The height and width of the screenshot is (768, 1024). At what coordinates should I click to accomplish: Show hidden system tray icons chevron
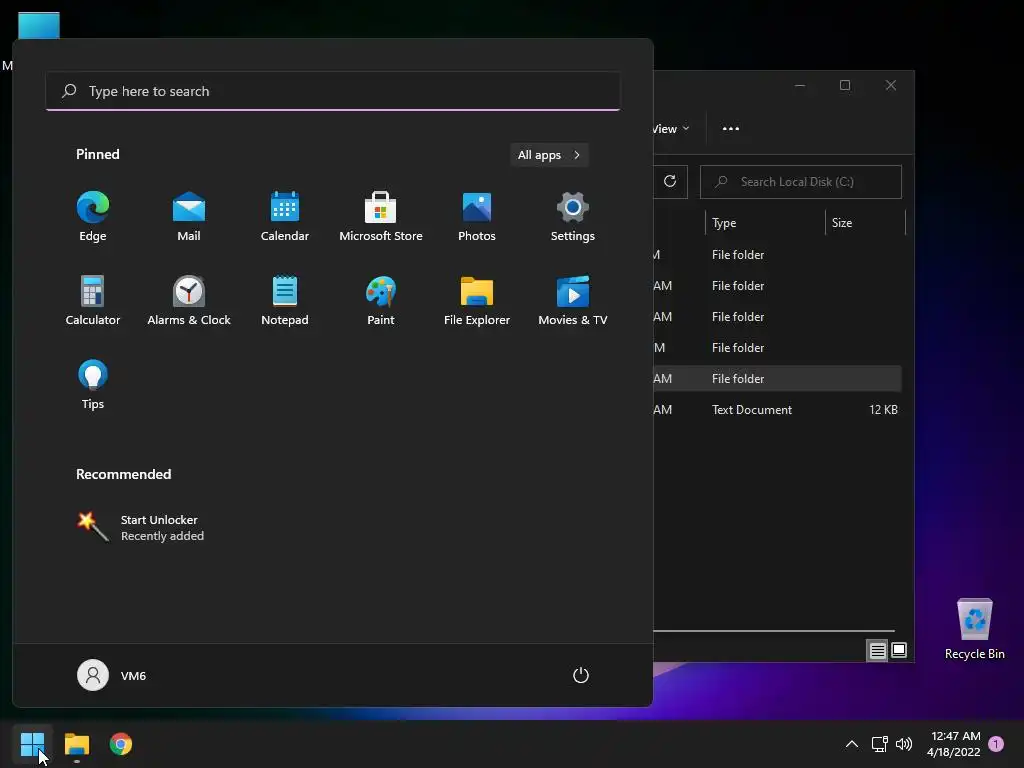point(852,744)
